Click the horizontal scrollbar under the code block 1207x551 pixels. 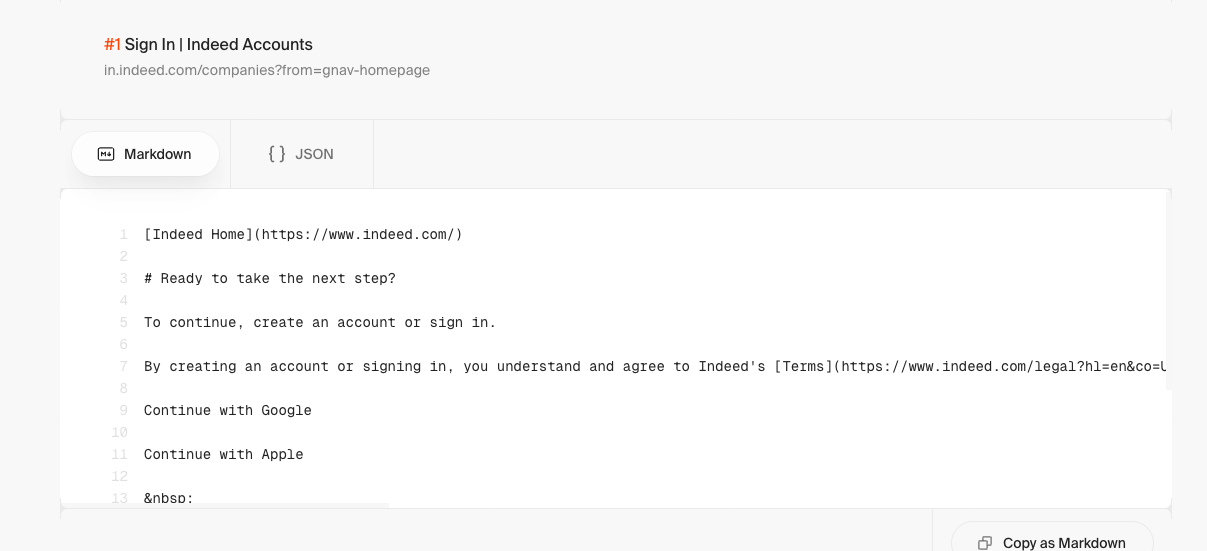[x=225, y=505]
